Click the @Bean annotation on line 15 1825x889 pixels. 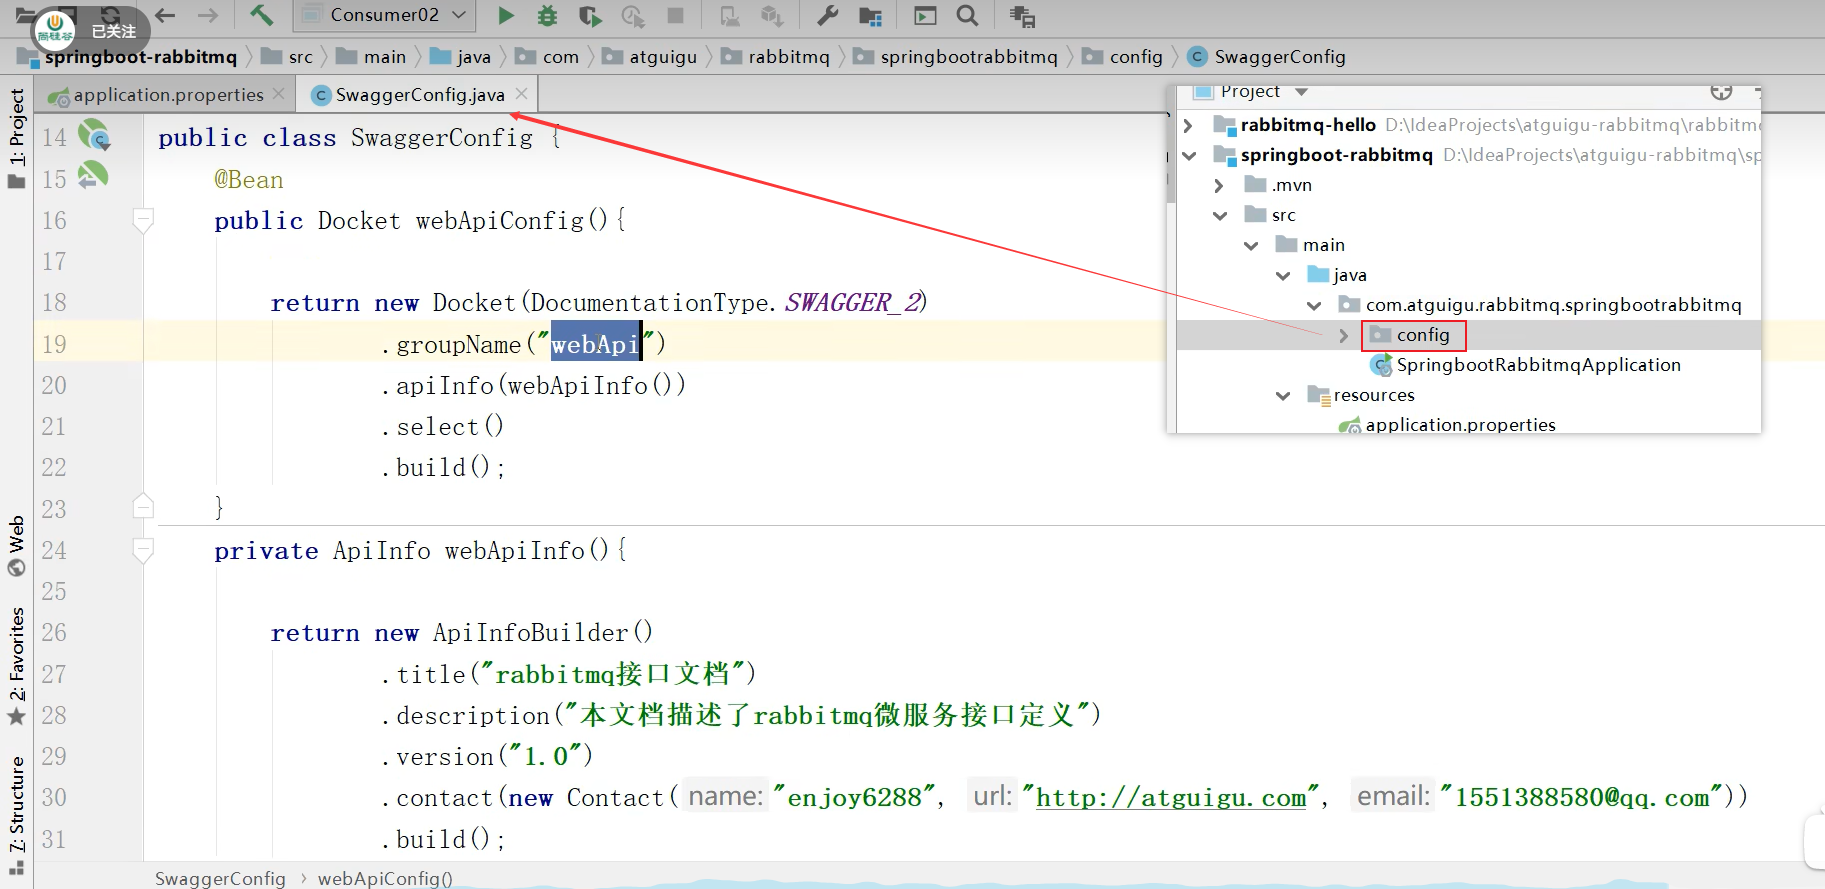248,180
